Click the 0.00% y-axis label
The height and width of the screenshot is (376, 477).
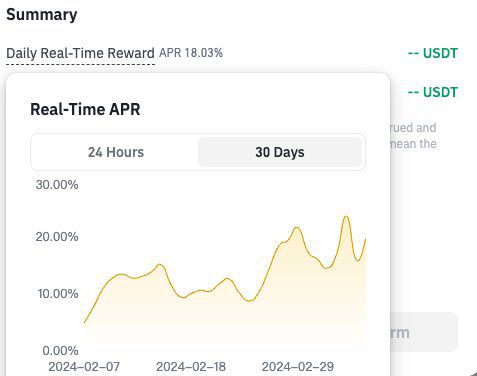point(60,351)
